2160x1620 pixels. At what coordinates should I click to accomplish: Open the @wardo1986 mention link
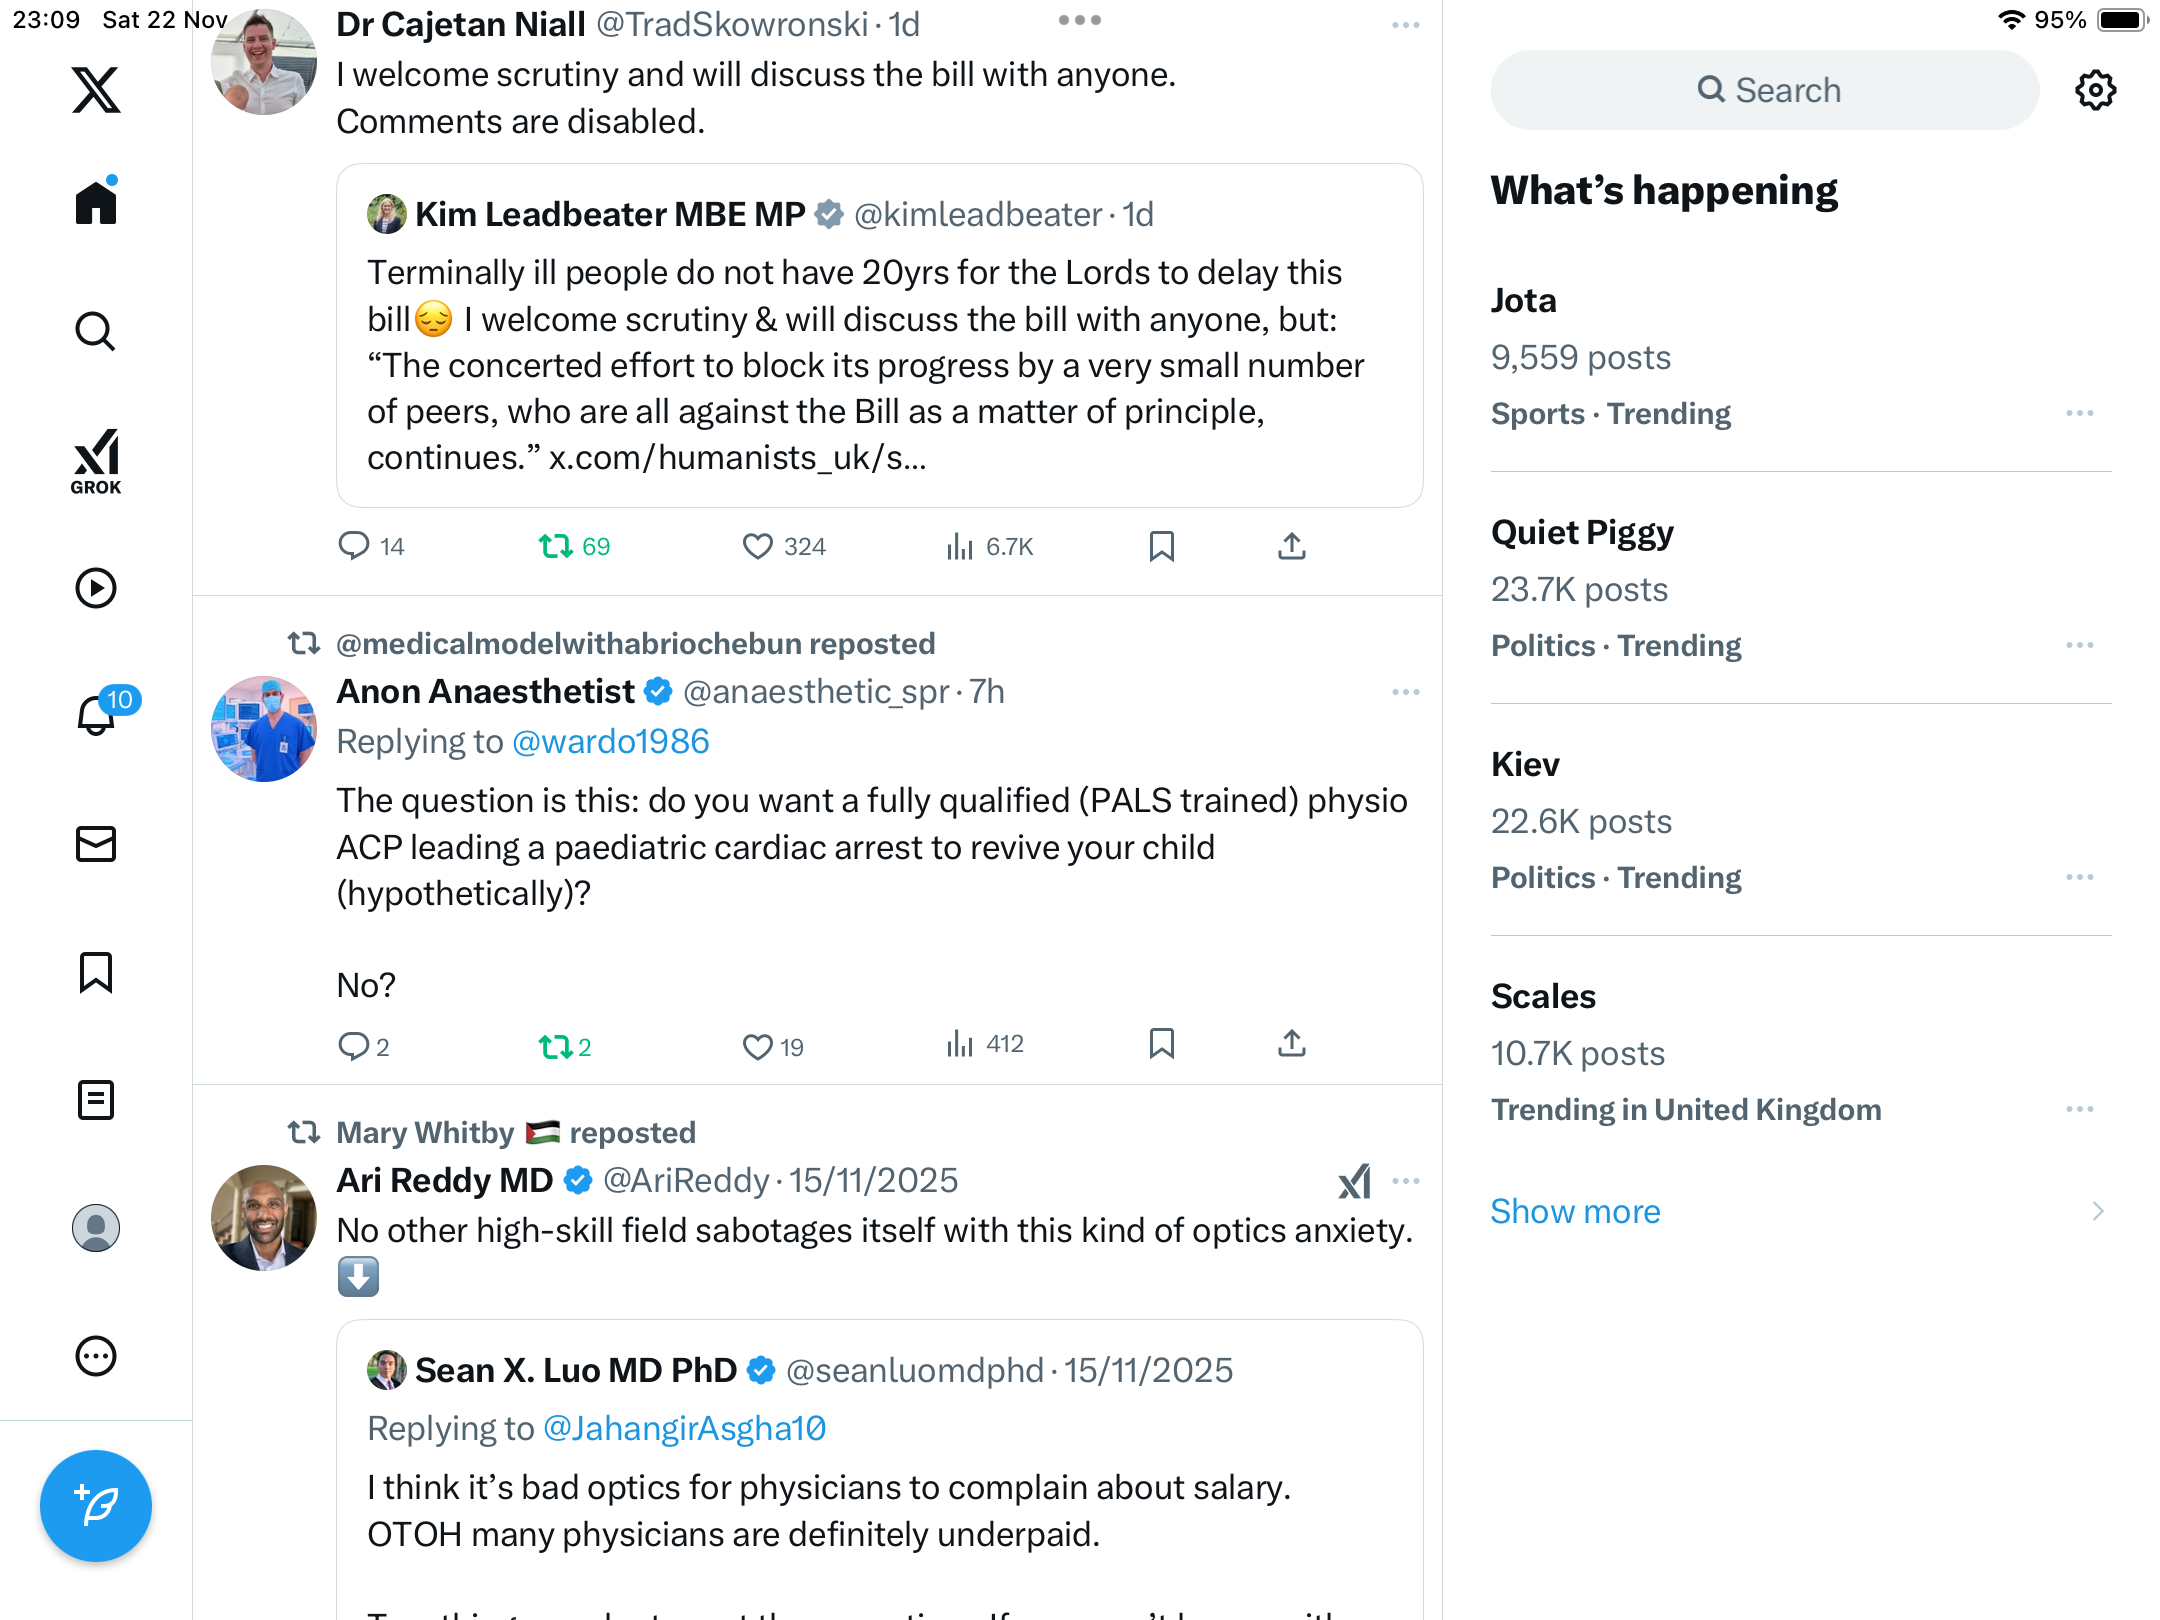pos(610,742)
